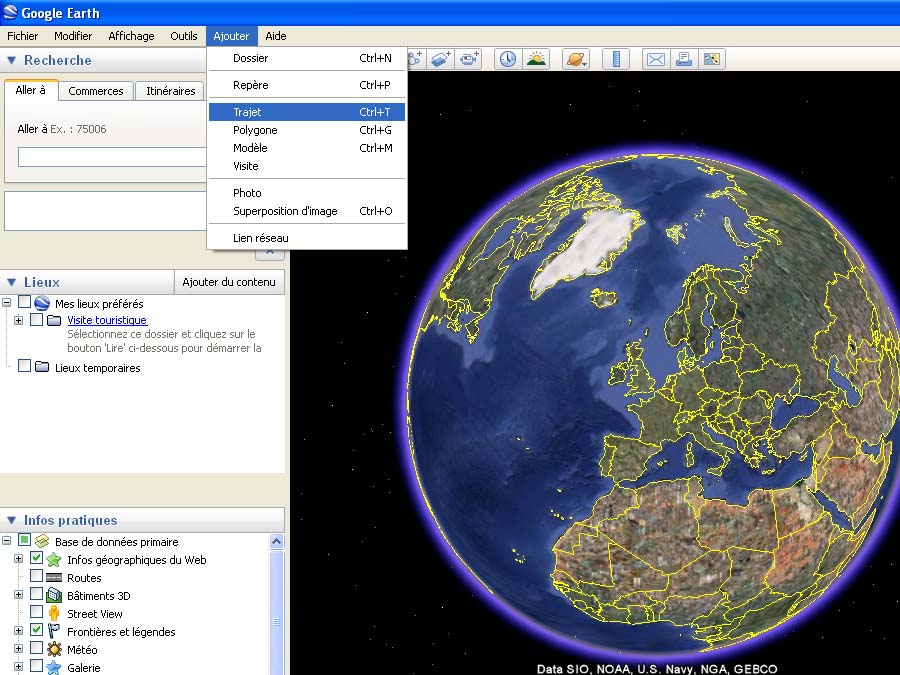Click the print icon in the toolbar
The width and height of the screenshot is (900, 675).
click(x=684, y=59)
